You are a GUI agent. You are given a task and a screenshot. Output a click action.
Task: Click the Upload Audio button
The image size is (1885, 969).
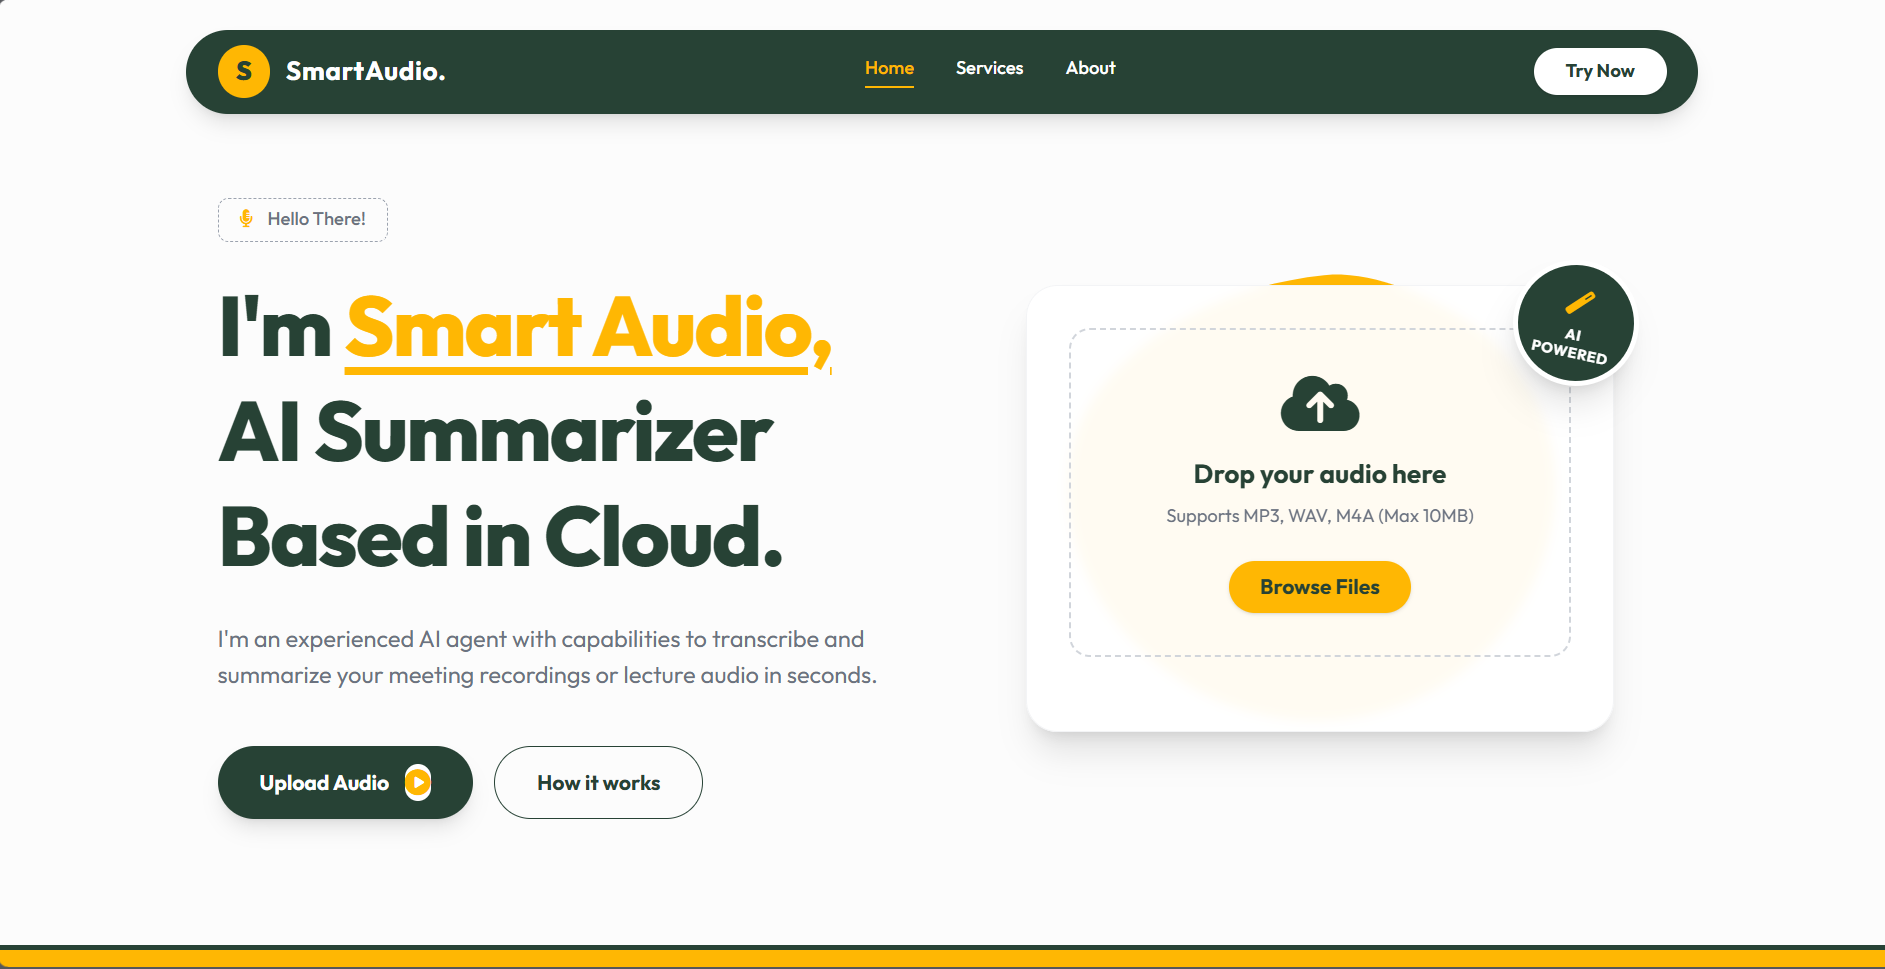[345, 782]
